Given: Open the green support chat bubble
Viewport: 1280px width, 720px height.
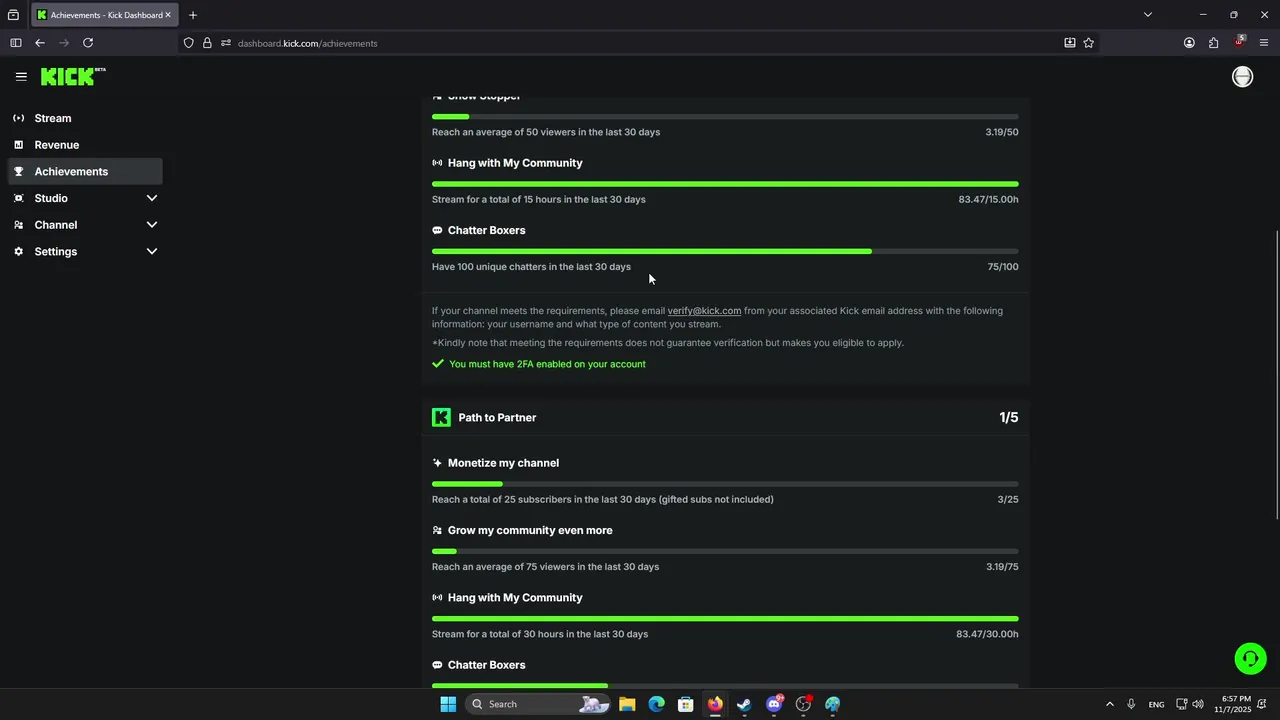Looking at the screenshot, I should 1250,658.
